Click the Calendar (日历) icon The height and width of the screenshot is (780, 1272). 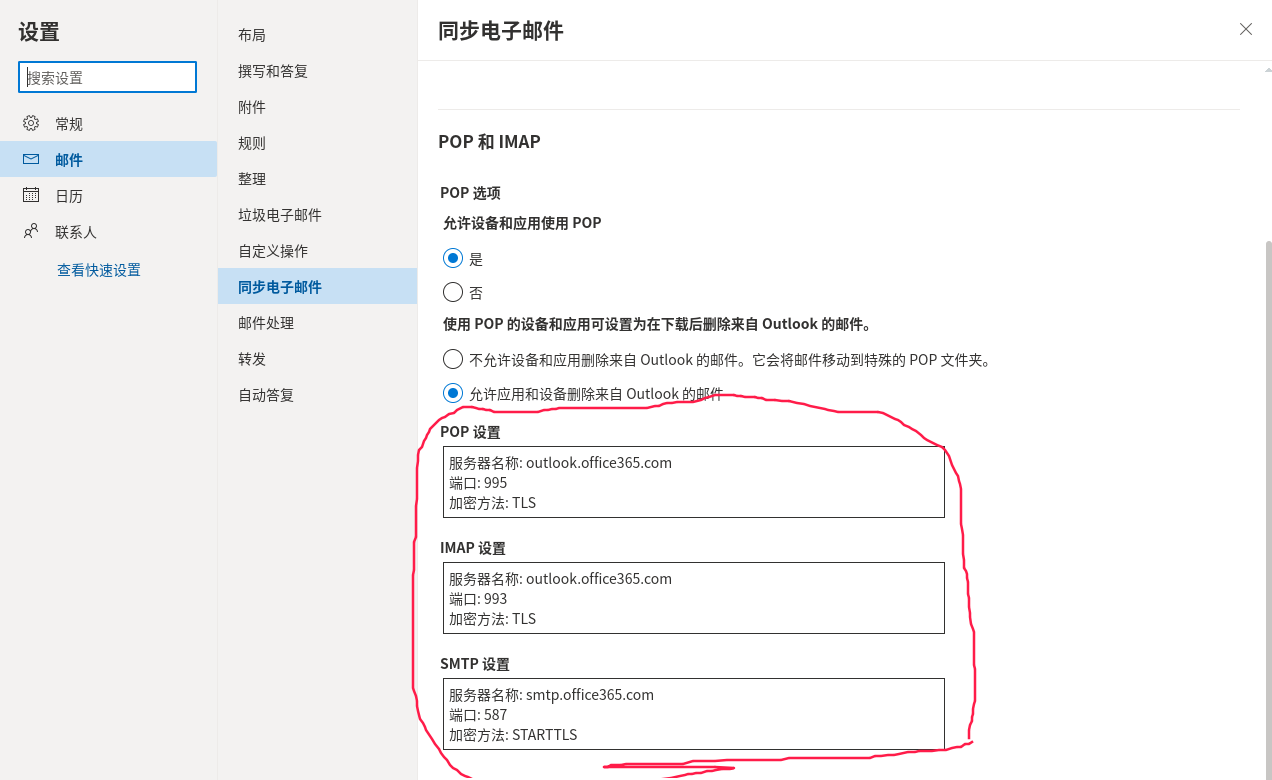pyautogui.click(x=31, y=195)
